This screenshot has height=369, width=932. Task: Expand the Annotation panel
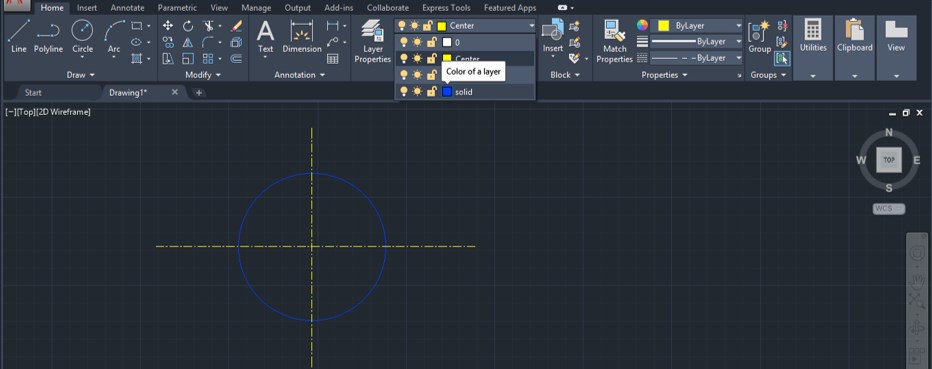[x=300, y=75]
